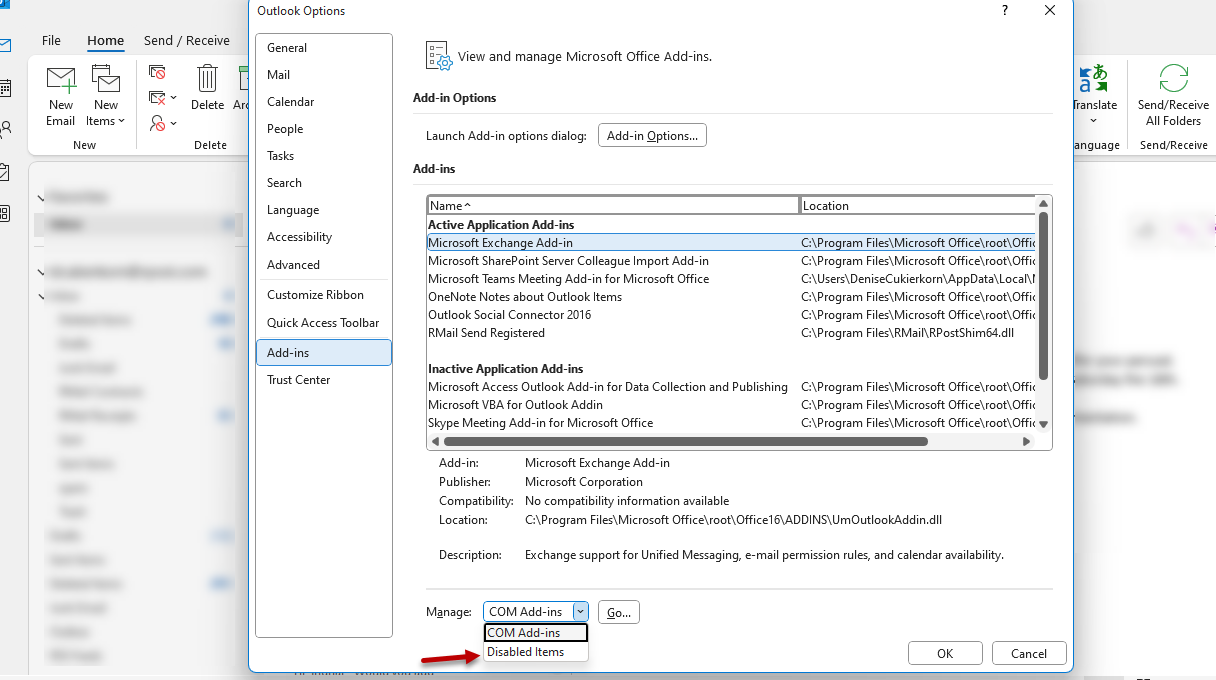Image resolution: width=1216 pixels, height=680 pixels.
Task: Click the Junk email icon
Action: click(x=158, y=123)
